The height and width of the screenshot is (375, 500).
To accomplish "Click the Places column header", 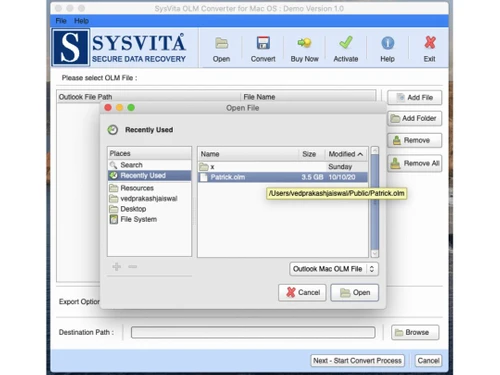I will click(x=149, y=154).
